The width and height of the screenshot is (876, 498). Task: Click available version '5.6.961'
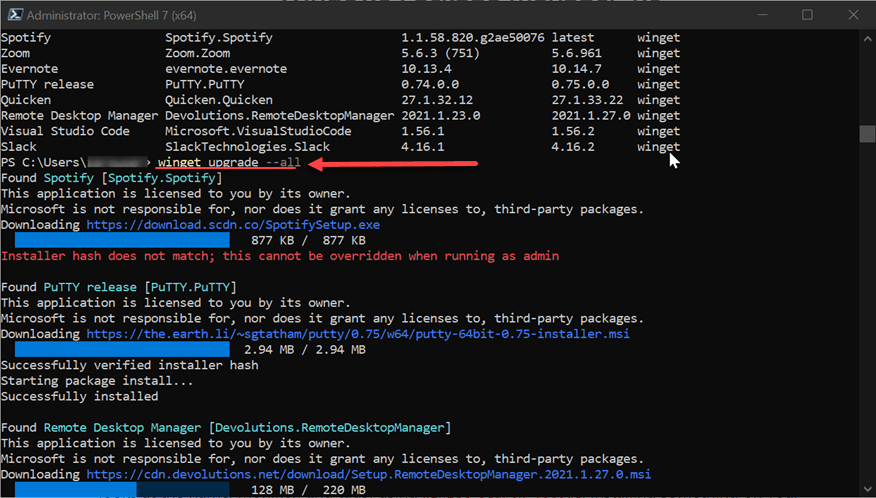577,53
